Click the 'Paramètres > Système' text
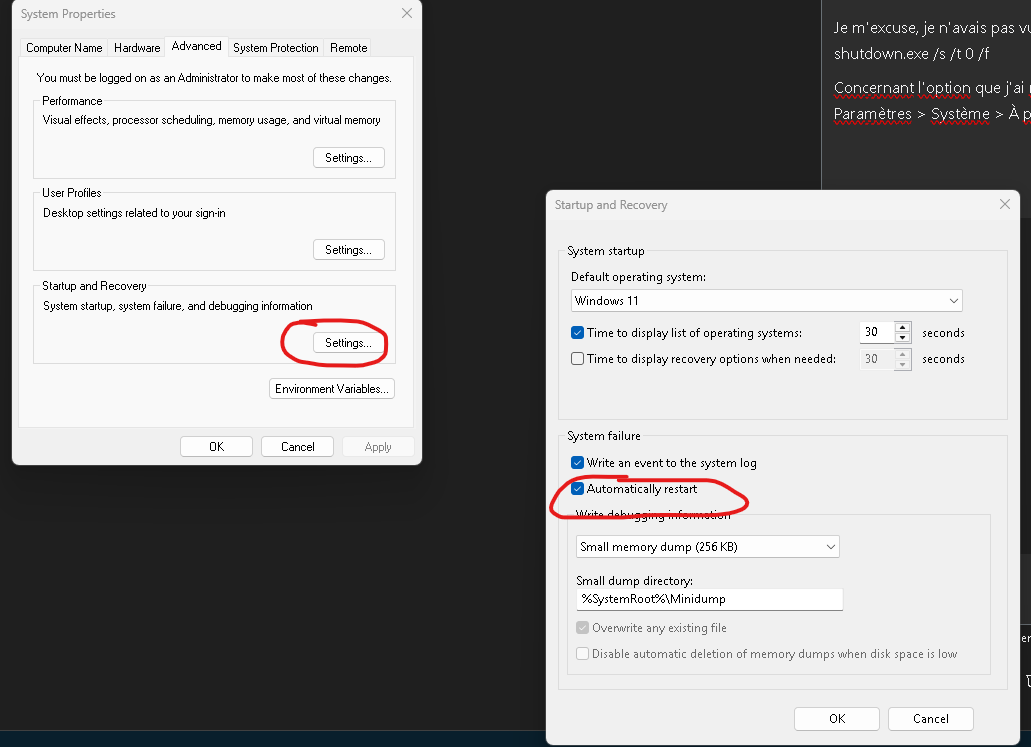Image resolution: width=1031 pixels, height=747 pixels. tap(911, 114)
